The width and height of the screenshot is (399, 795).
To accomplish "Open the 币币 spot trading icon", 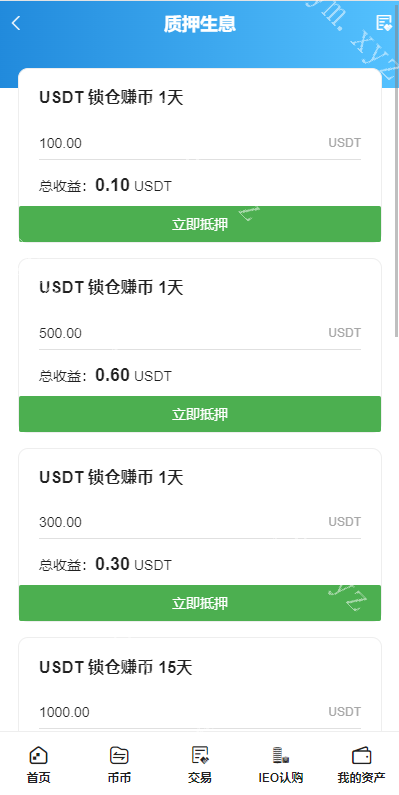I will (x=119, y=755).
